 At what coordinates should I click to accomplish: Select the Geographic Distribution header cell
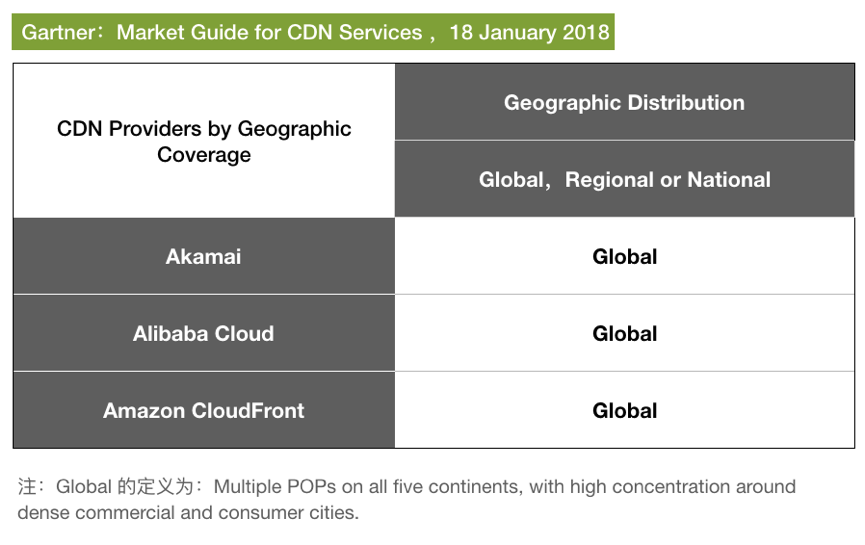pyautogui.click(x=624, y=103)
